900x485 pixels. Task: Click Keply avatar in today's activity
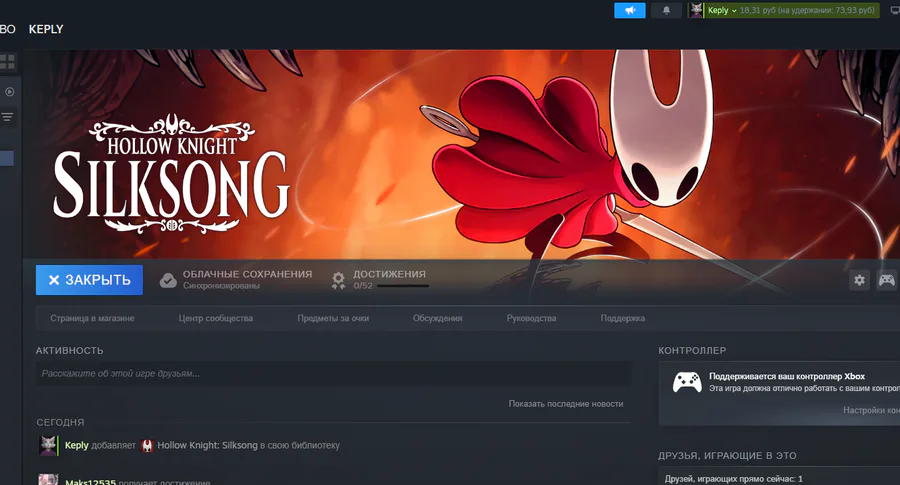48,445
